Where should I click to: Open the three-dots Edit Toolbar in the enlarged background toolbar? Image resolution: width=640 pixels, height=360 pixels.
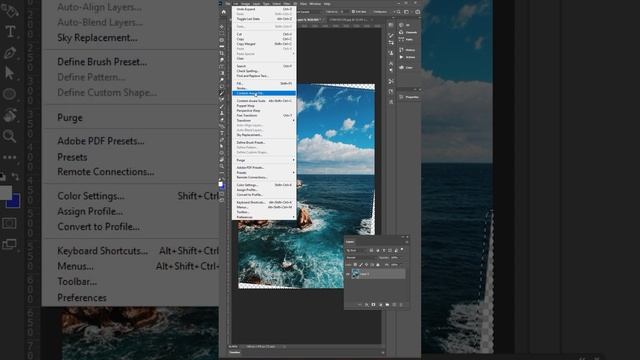[10, 157]
